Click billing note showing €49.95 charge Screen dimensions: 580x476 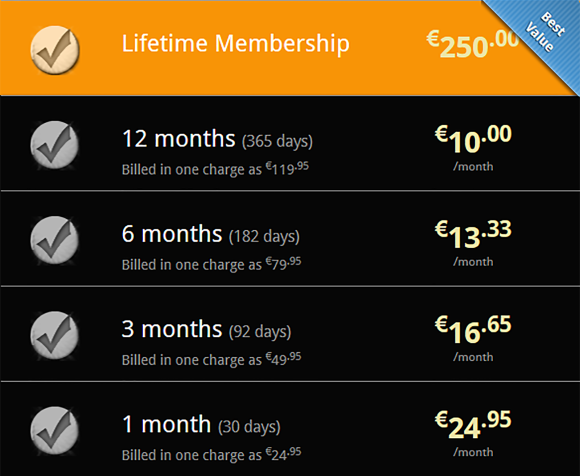coord(212,359)
